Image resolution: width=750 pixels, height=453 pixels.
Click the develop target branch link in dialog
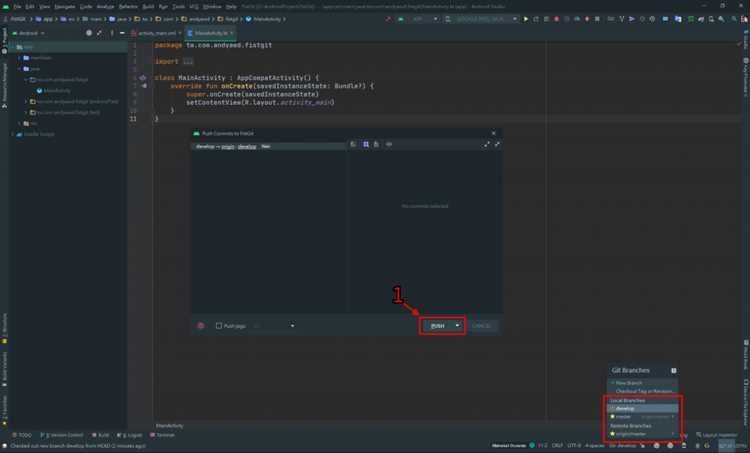(247, 146)
